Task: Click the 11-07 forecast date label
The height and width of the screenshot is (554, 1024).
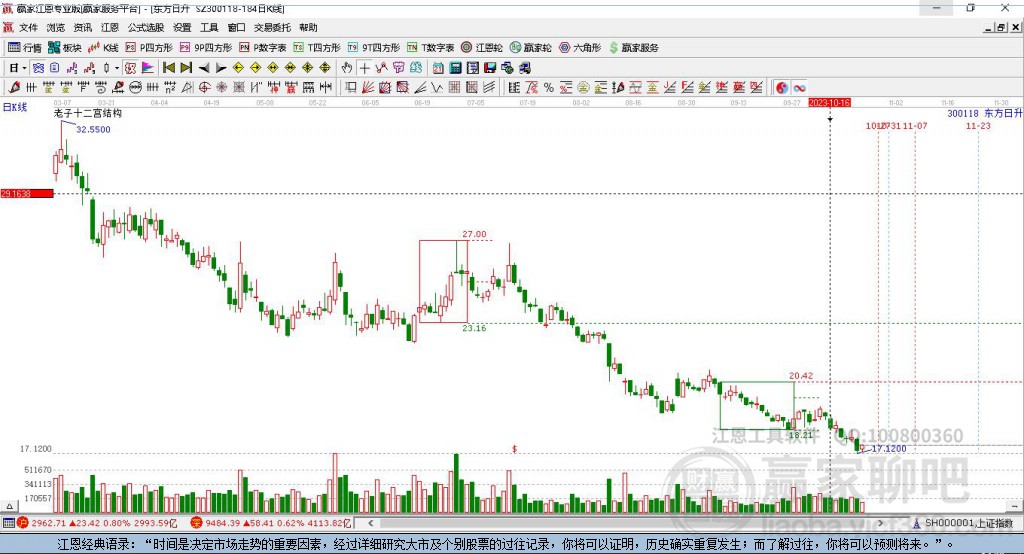Action: [915, 125]
